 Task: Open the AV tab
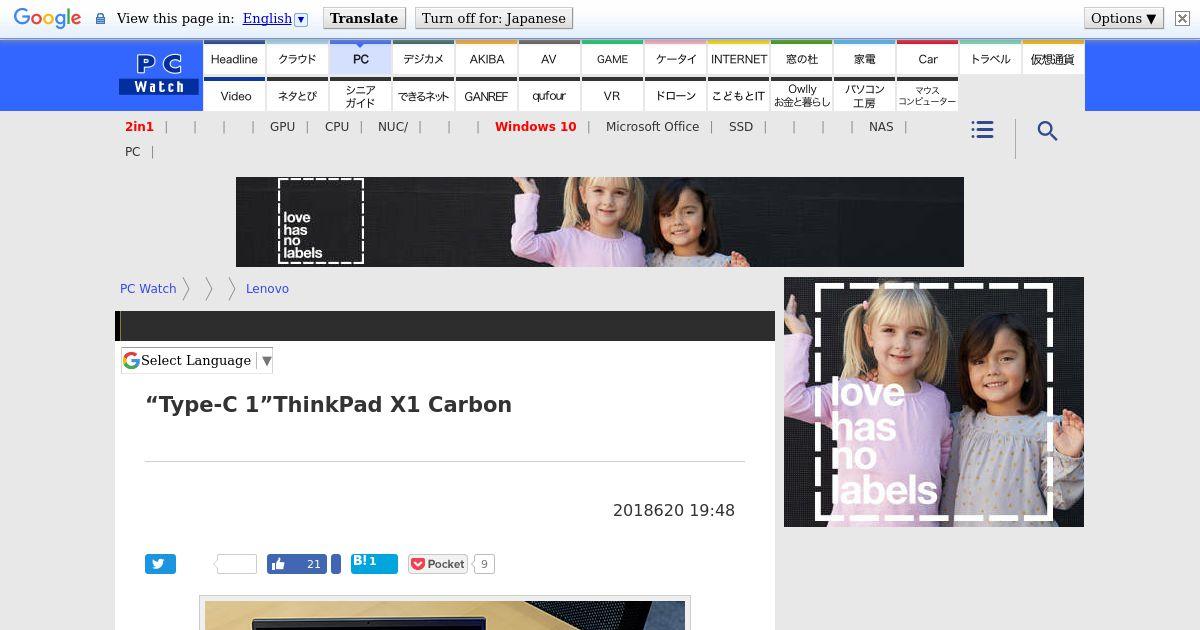[x=549, y=58]
